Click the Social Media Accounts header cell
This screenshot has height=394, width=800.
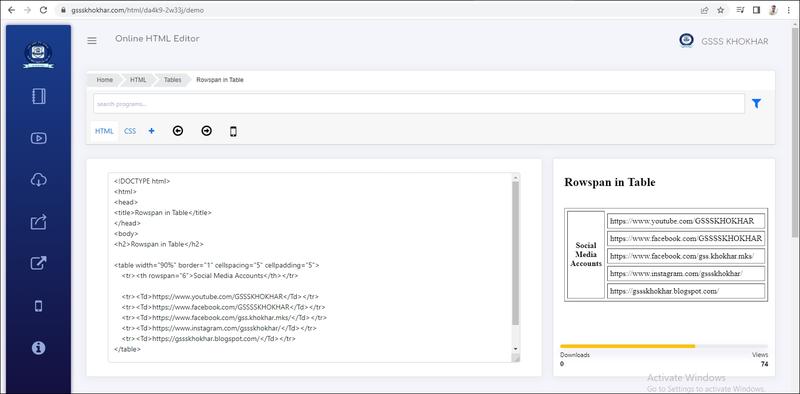tap(586, 255)
